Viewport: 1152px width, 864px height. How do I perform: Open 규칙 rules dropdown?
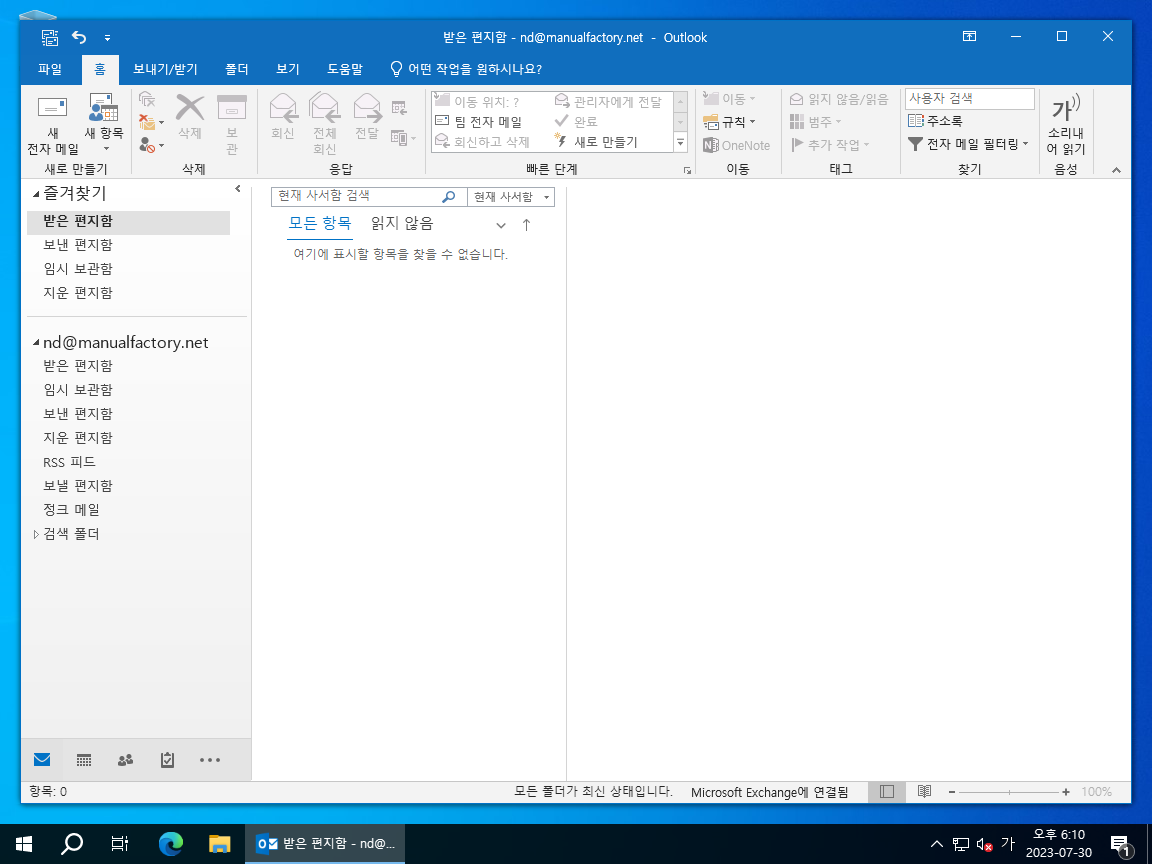click(730, 122)
